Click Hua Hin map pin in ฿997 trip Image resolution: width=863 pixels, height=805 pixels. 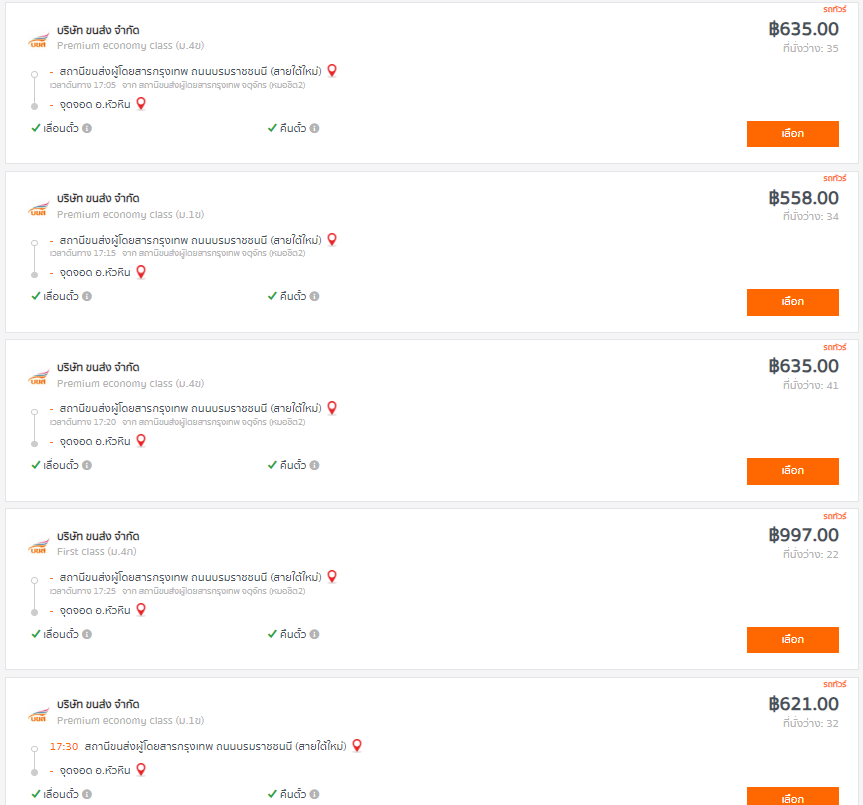(x=141, y=610)
